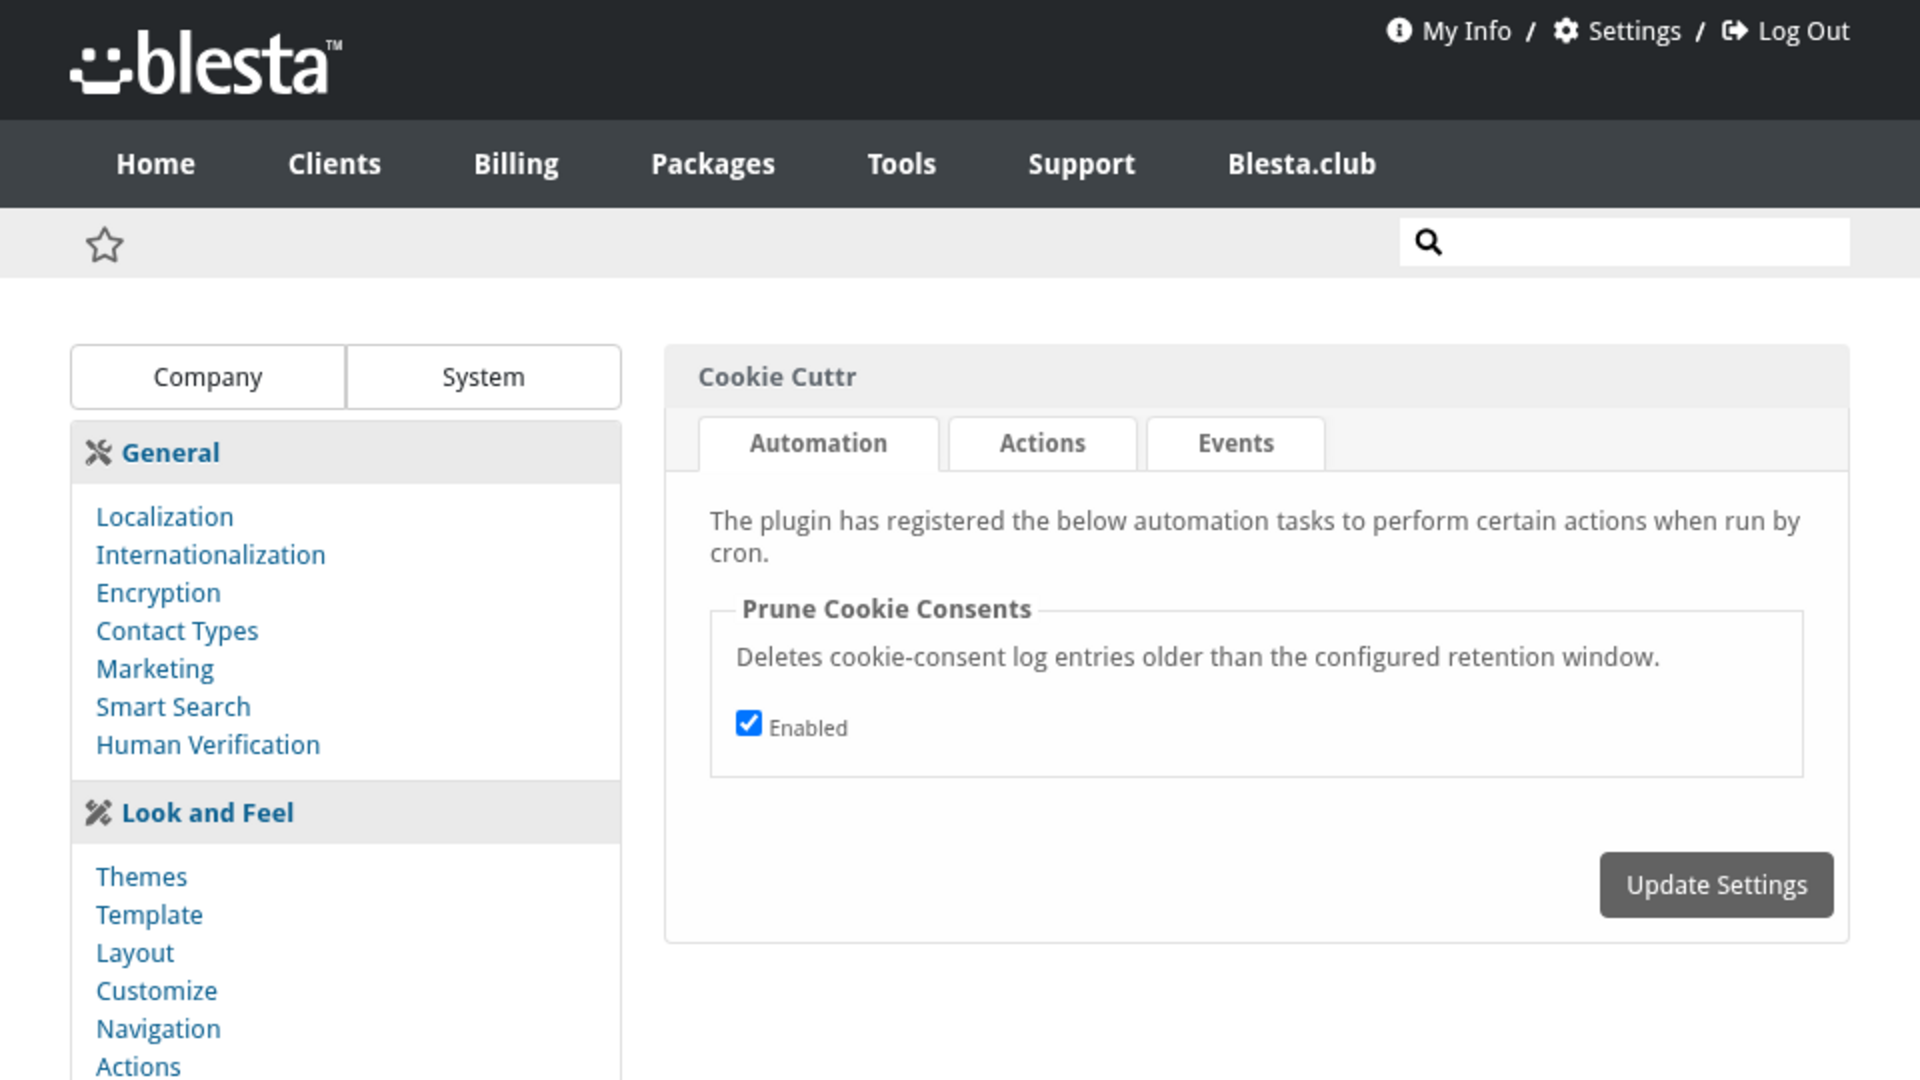Click the Log Out arrow icon
The height and width of the screenshot is (1080, 1920).
tap(1735, 31)
